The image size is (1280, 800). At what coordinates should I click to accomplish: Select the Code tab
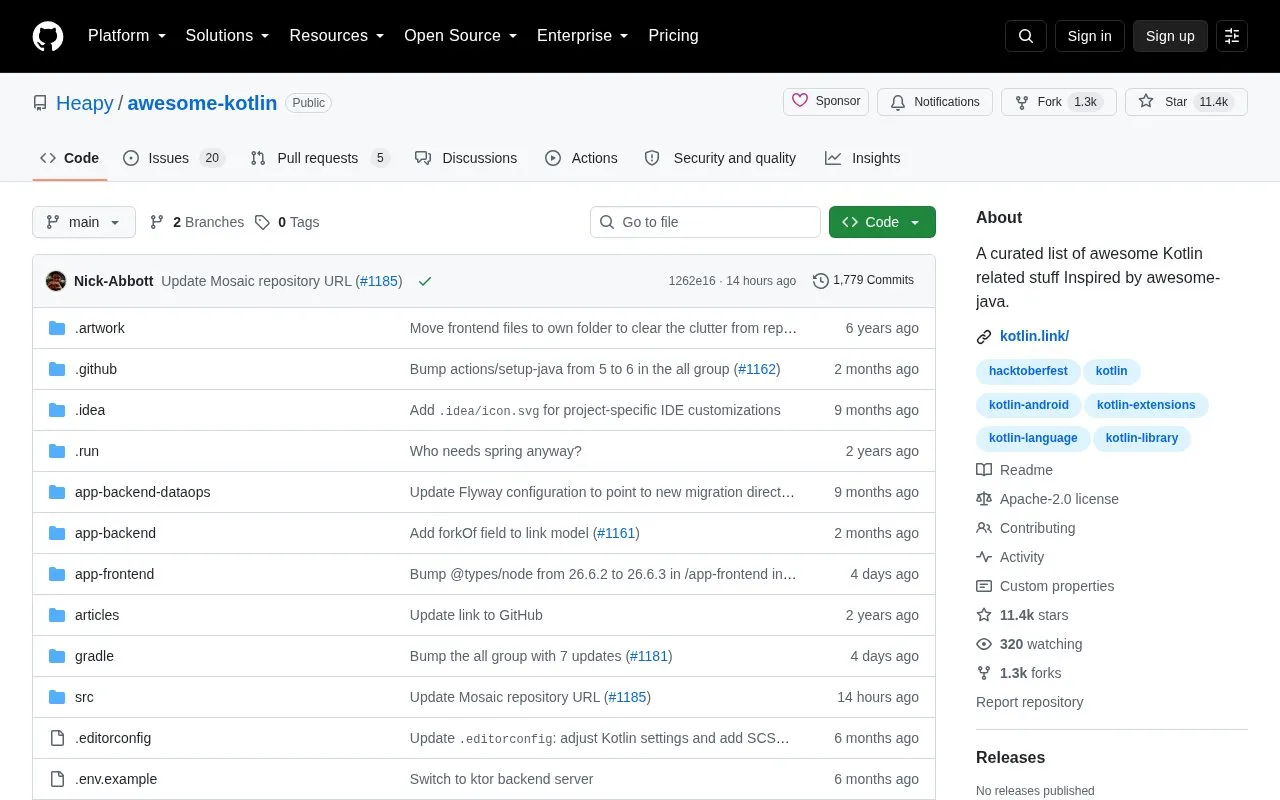pos(70,158)
